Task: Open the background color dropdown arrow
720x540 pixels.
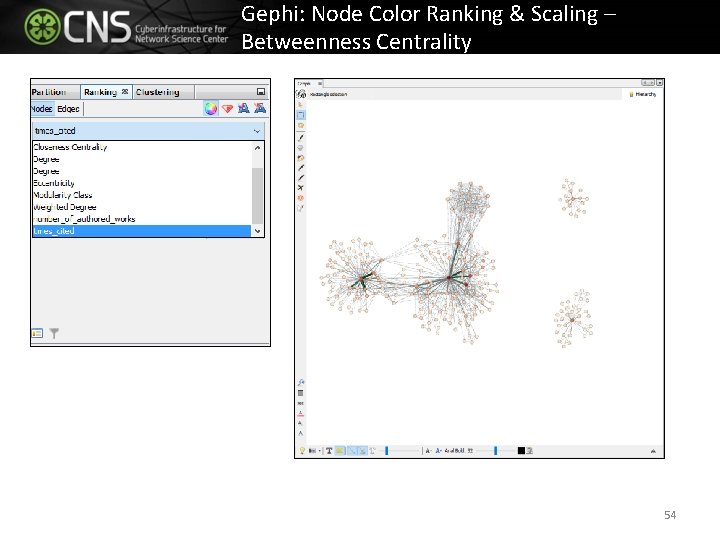Action: 319,451
